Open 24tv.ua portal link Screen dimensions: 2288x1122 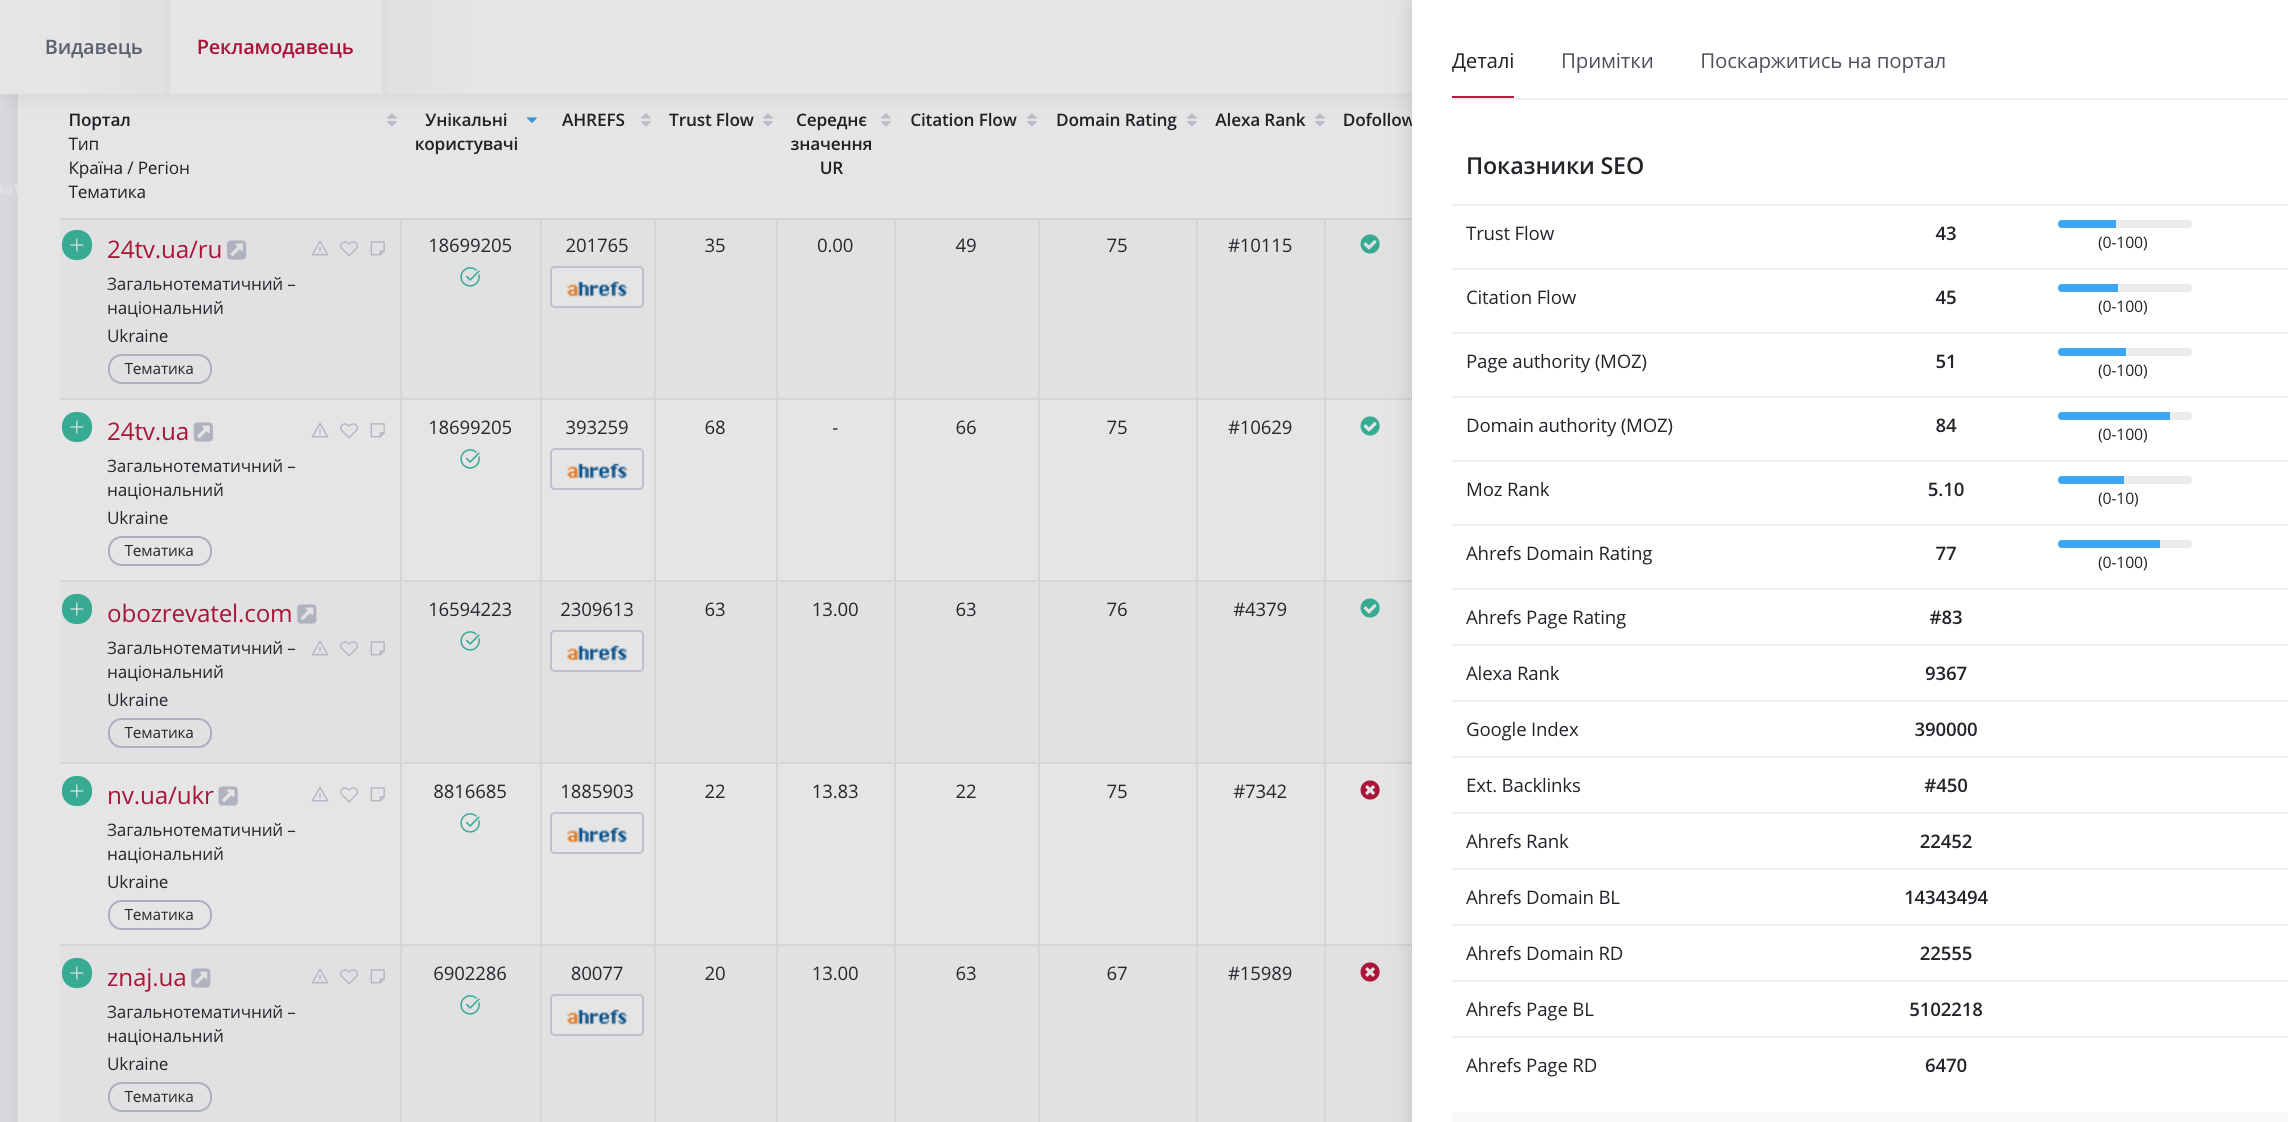point(148,432)
